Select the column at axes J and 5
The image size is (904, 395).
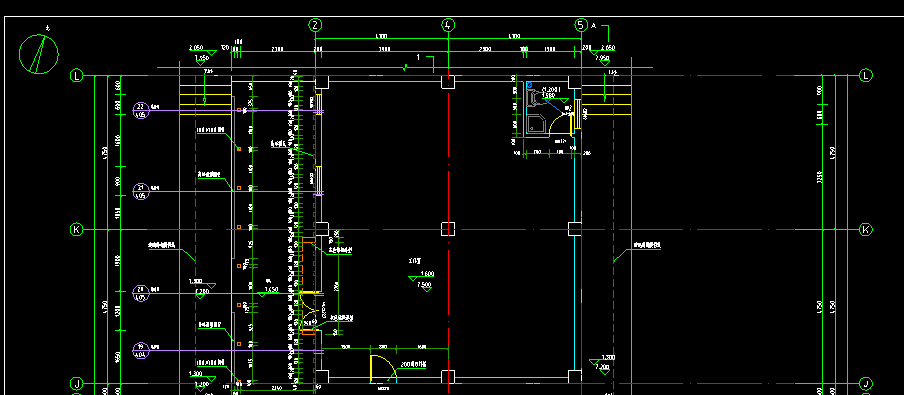[575, 377]
